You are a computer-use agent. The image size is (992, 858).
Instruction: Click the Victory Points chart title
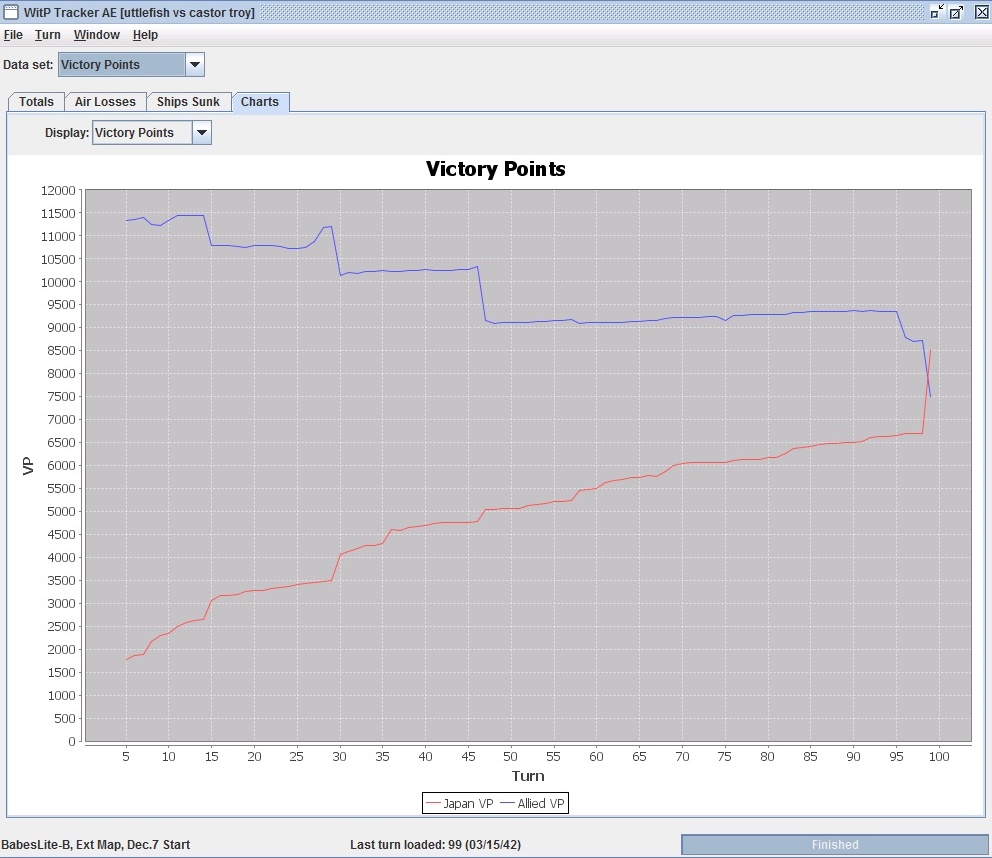coord(495,169)
